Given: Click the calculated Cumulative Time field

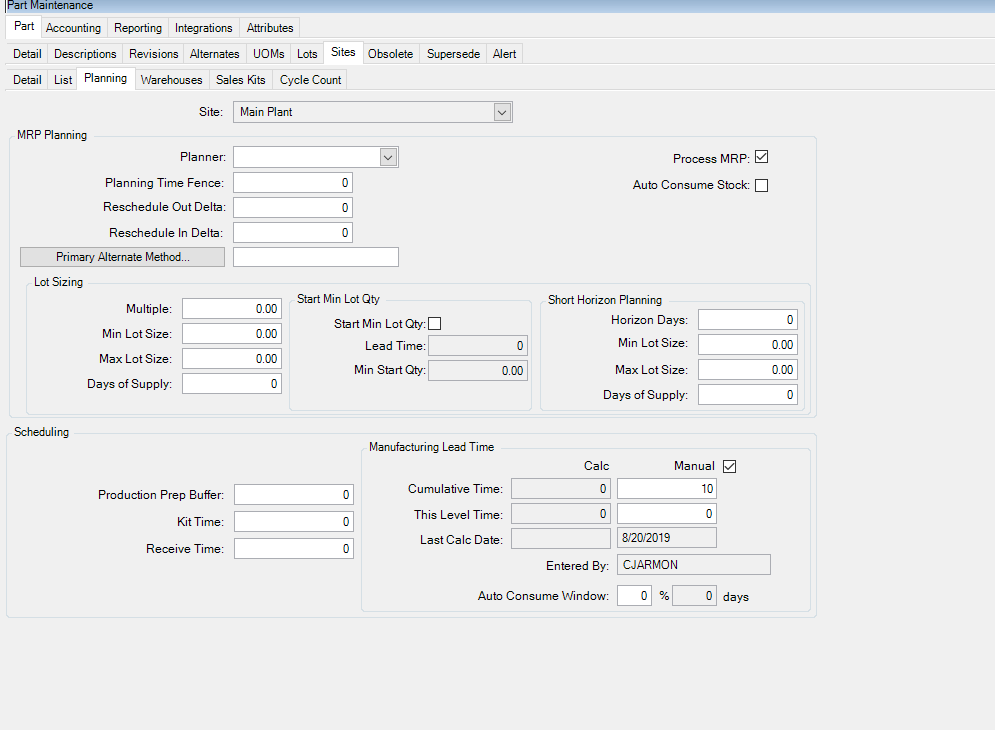Looking at the screenshot, I should pyautogui.click(x=561, y=489).
